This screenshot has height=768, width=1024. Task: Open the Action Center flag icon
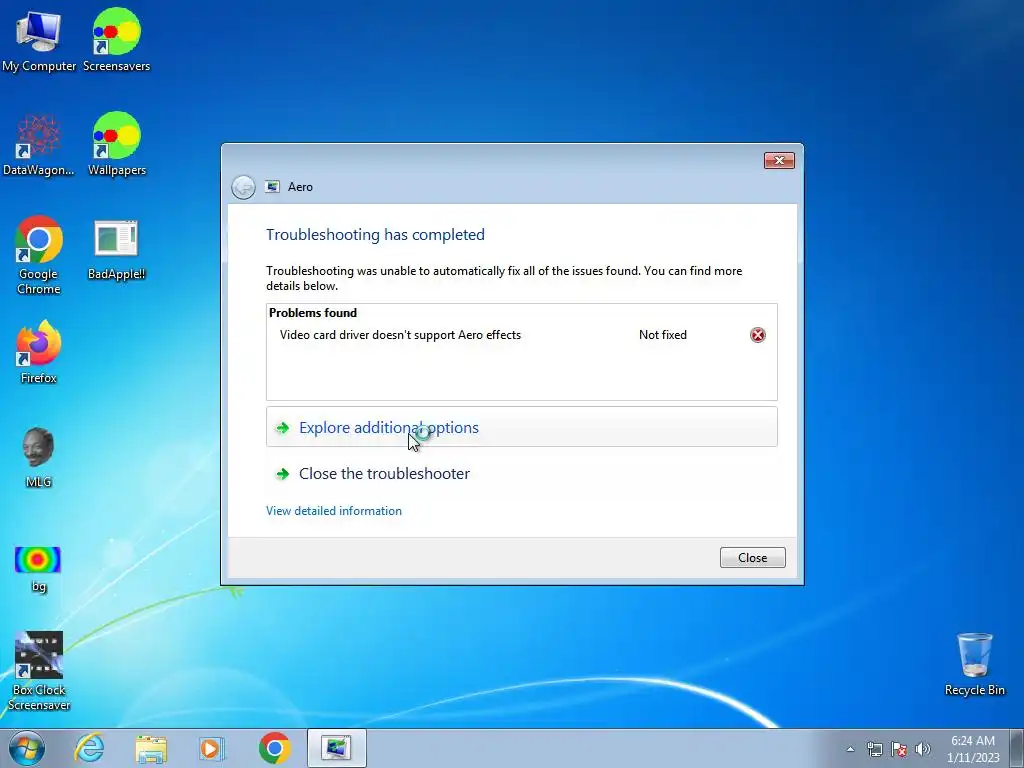[899, 749]
